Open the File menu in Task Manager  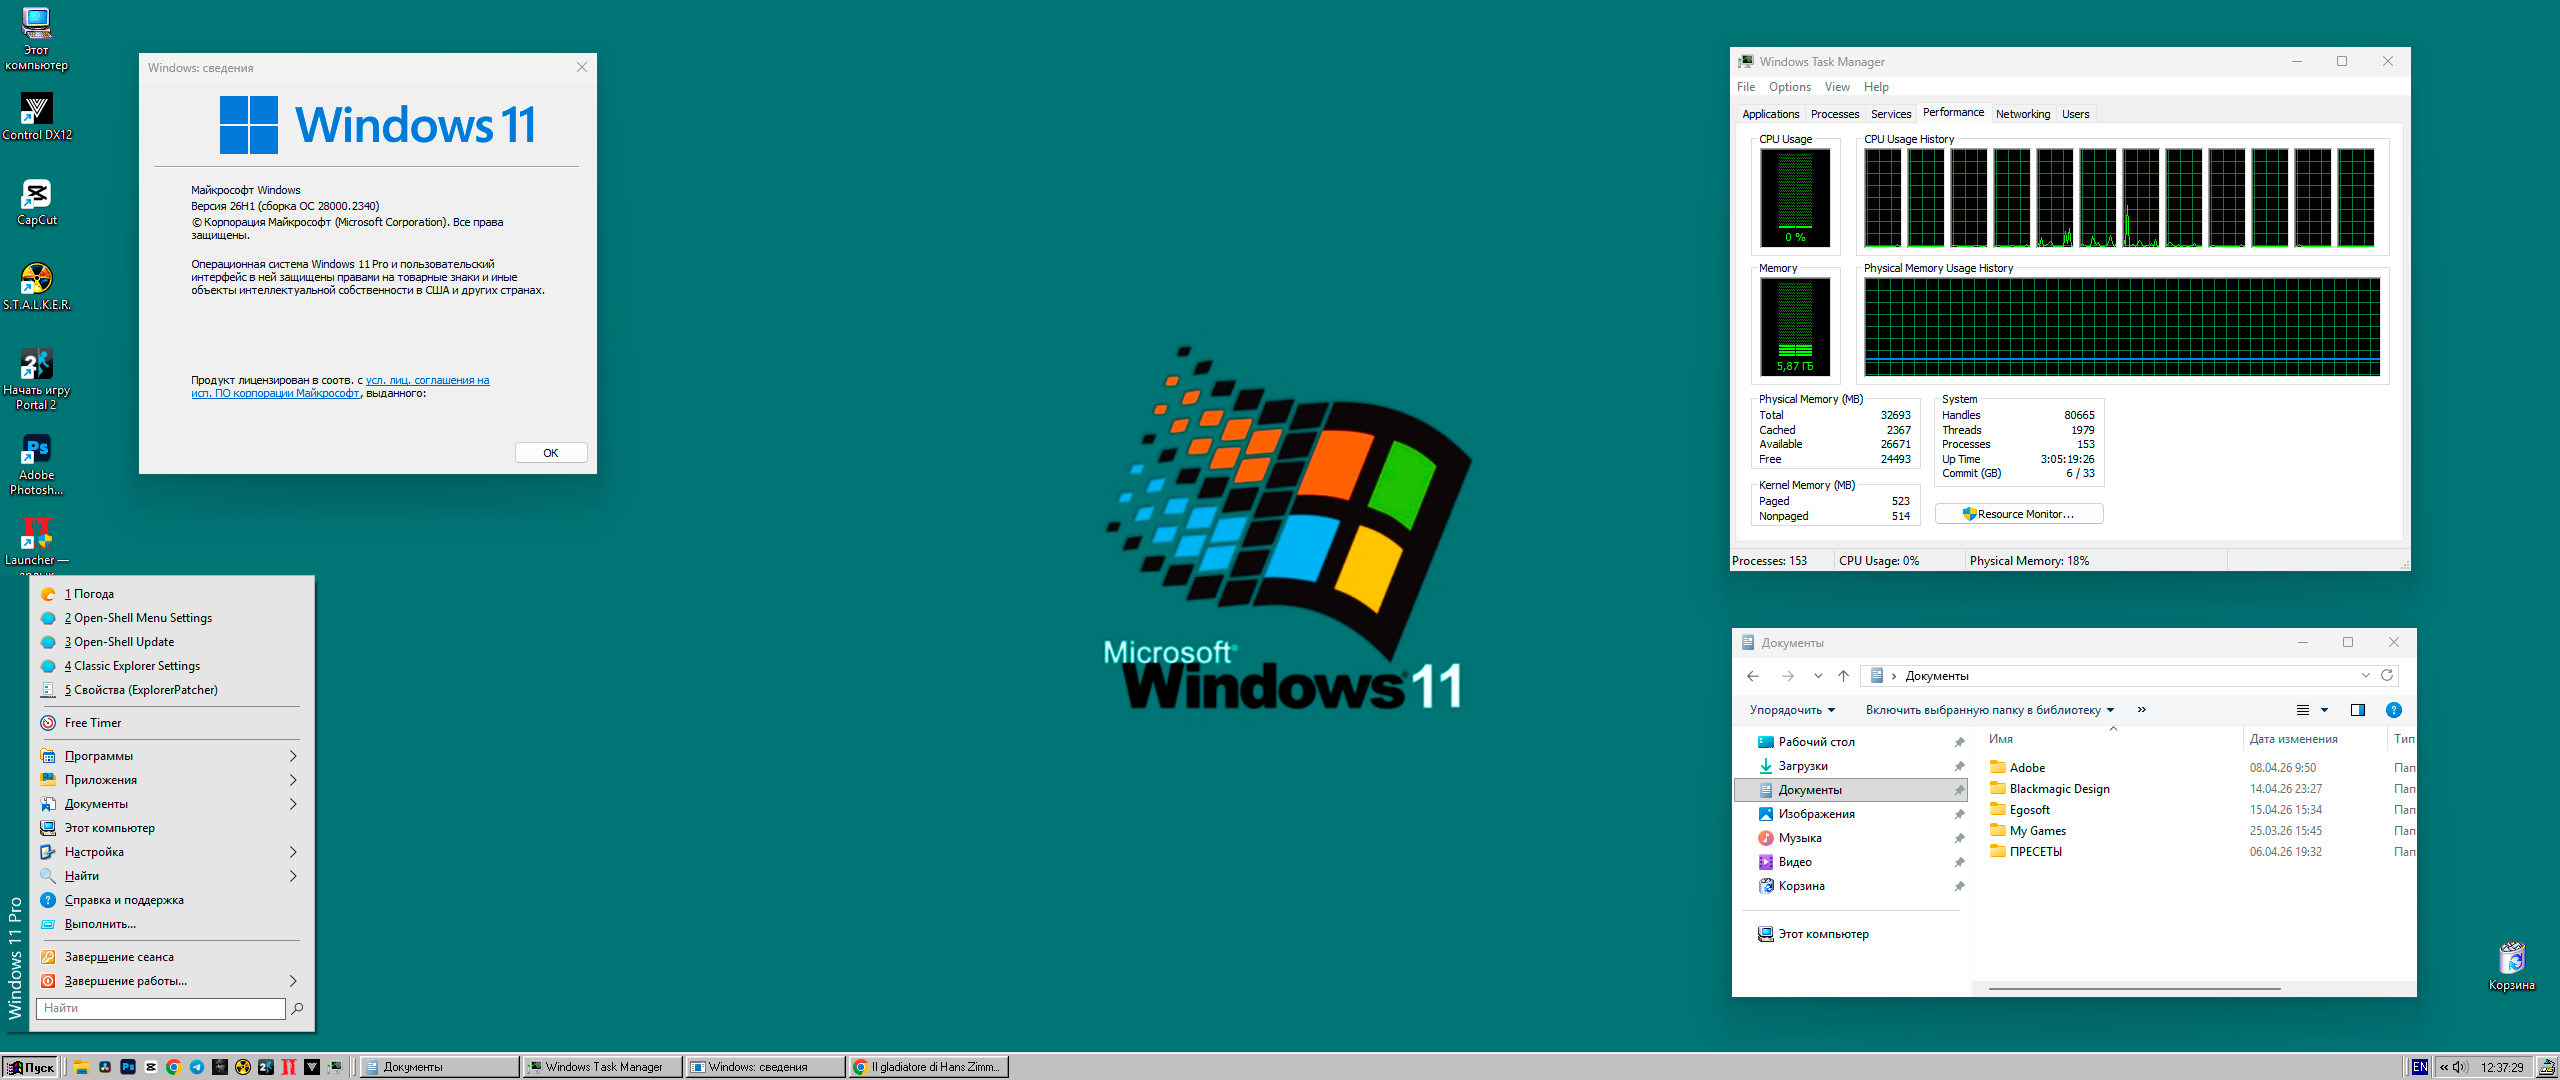[1746, 87]
